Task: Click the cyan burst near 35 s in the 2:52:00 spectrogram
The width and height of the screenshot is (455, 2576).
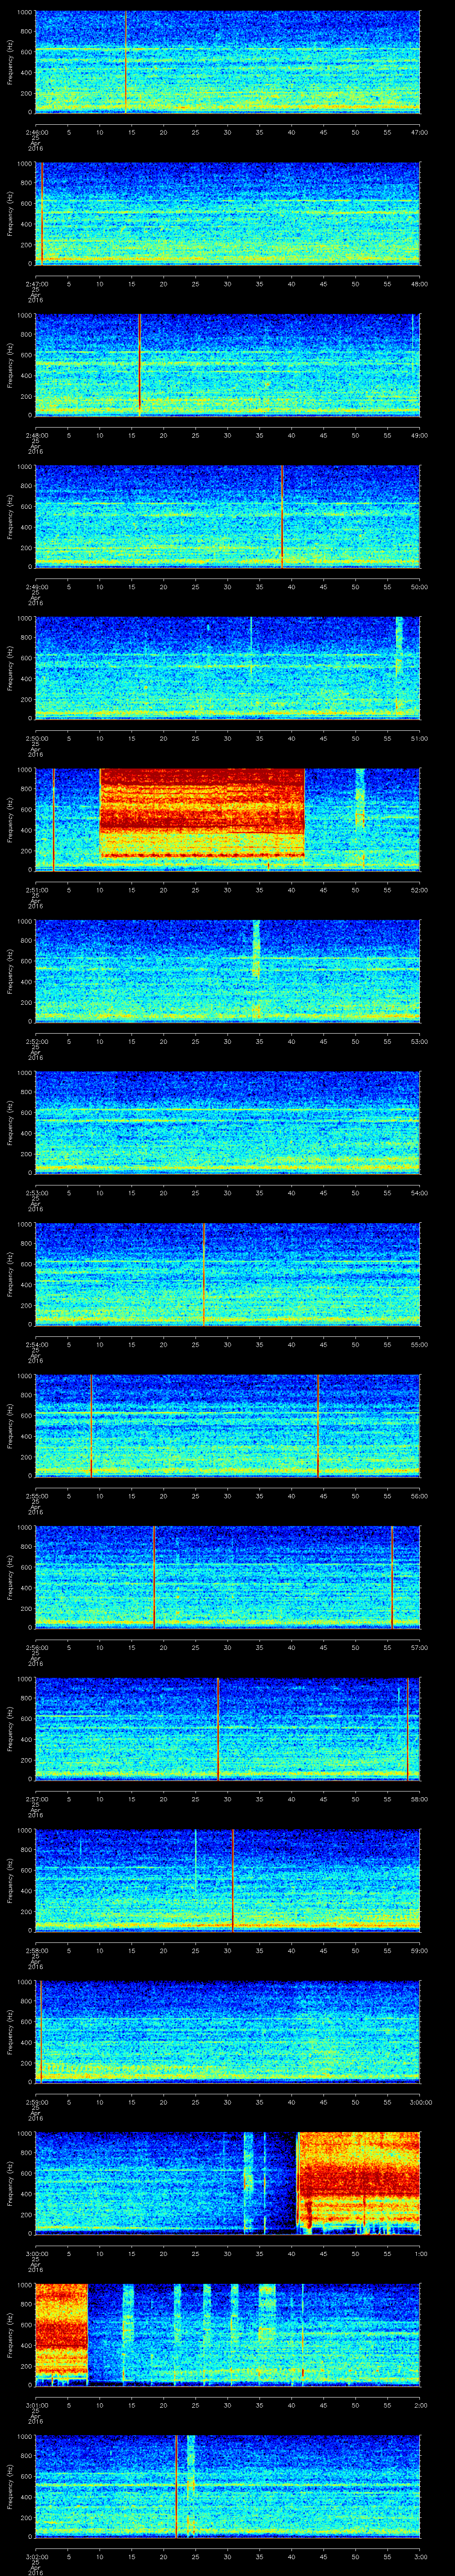Action: tap(256, 950)
